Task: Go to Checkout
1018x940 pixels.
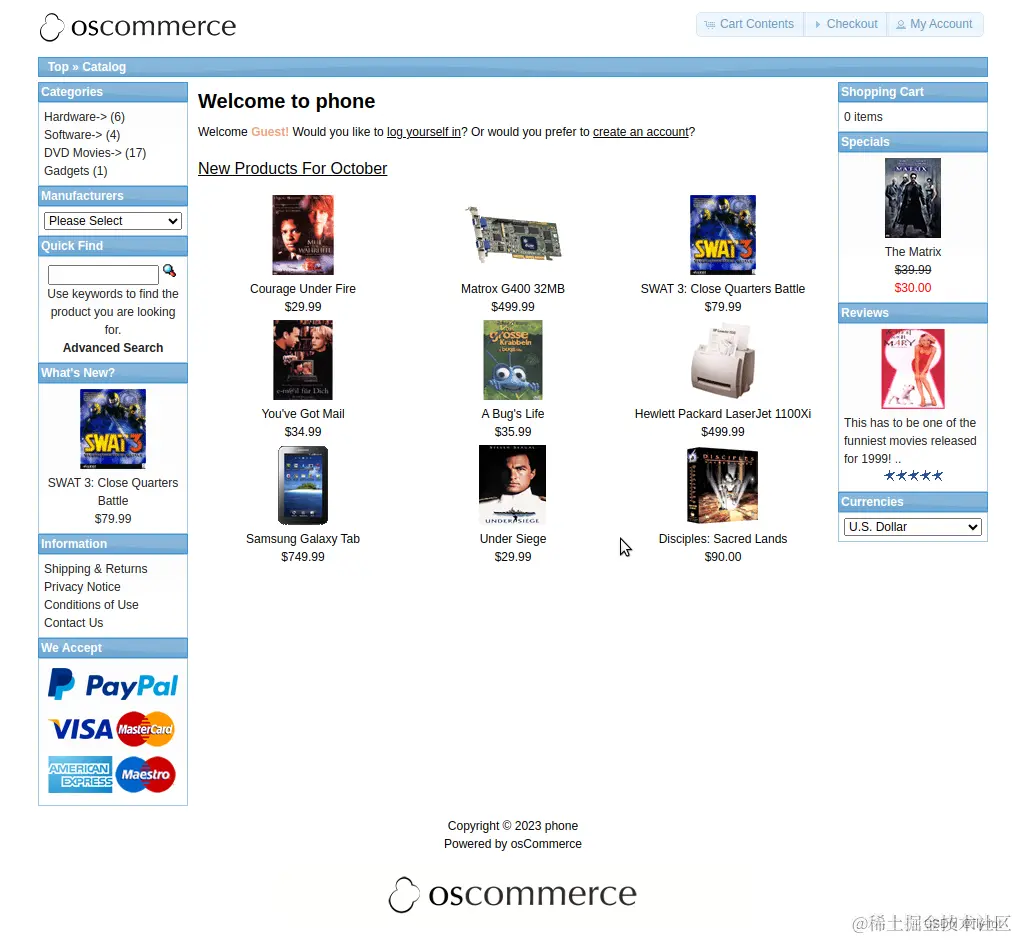Action: 846,24
